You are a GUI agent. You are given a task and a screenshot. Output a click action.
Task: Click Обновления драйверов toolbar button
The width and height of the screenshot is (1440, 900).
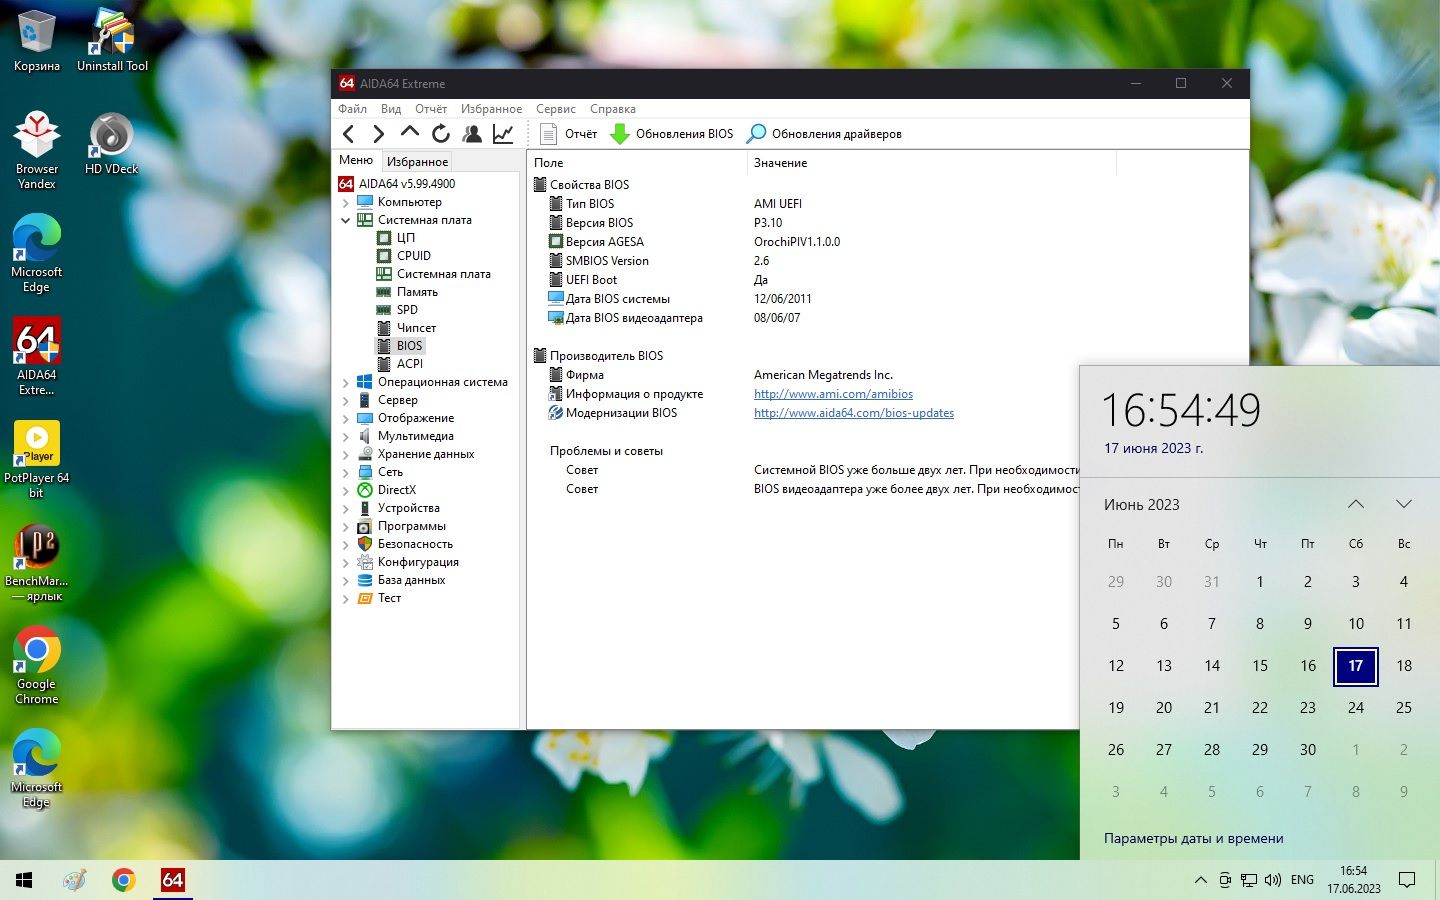824,134
